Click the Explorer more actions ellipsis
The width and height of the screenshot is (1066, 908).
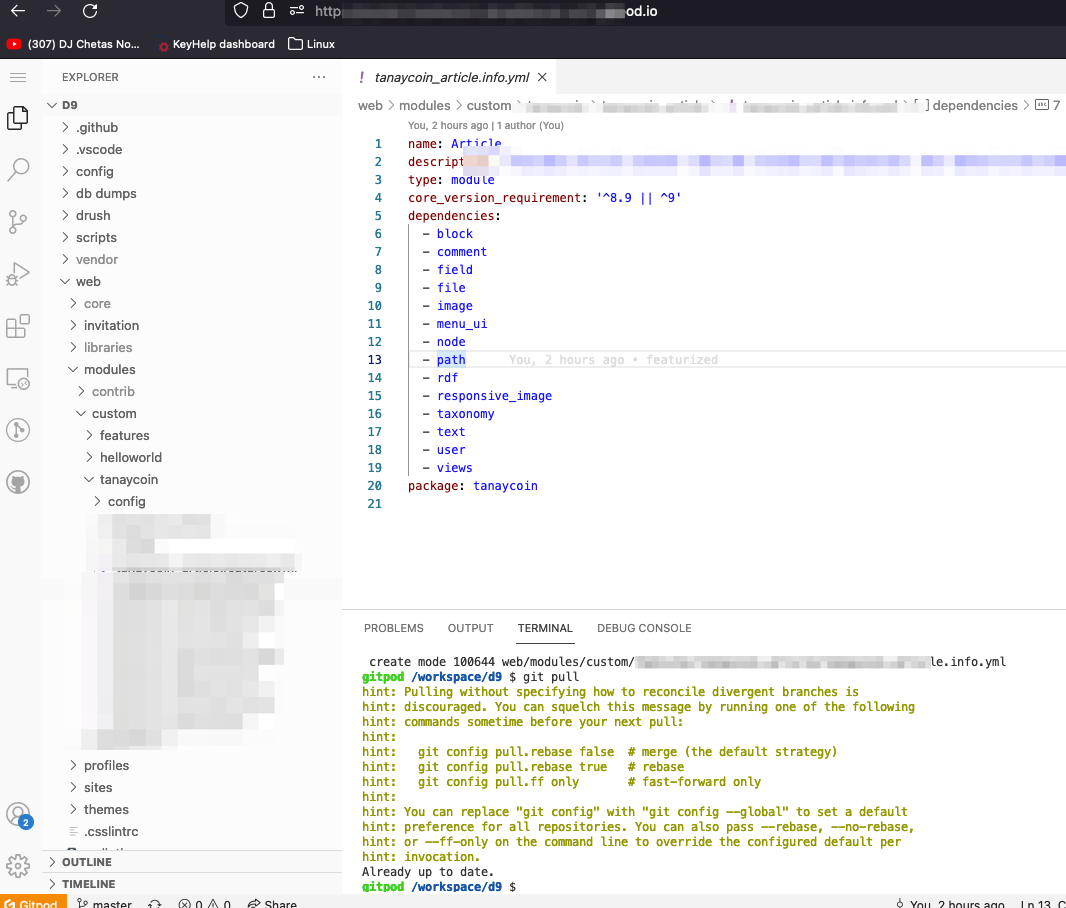pyautogui.click(x=319, y=77)
